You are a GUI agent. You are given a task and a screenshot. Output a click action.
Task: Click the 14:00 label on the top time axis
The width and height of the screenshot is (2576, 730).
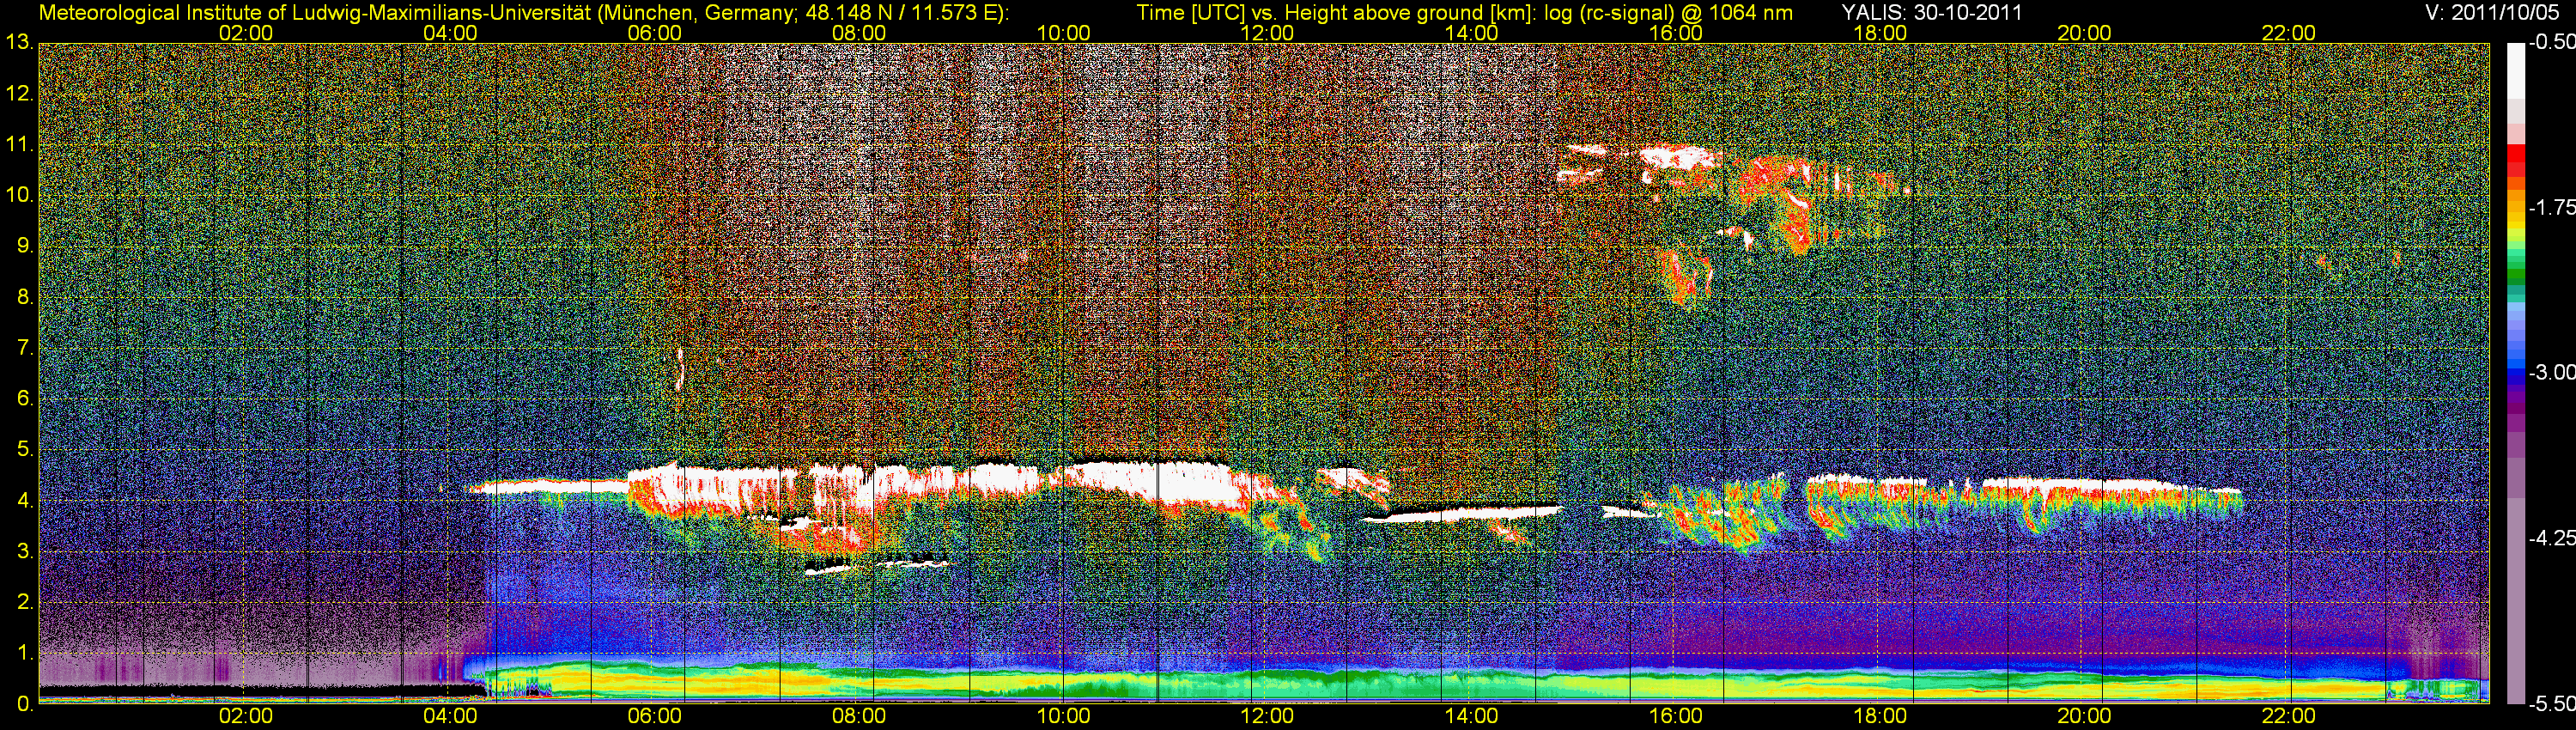1472,33
